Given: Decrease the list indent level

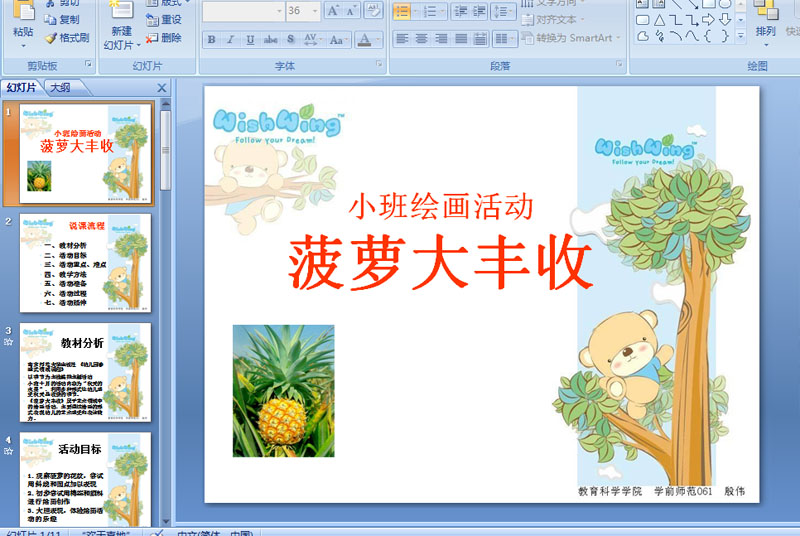Looking at the screenshot, I should tap(461, 11).
